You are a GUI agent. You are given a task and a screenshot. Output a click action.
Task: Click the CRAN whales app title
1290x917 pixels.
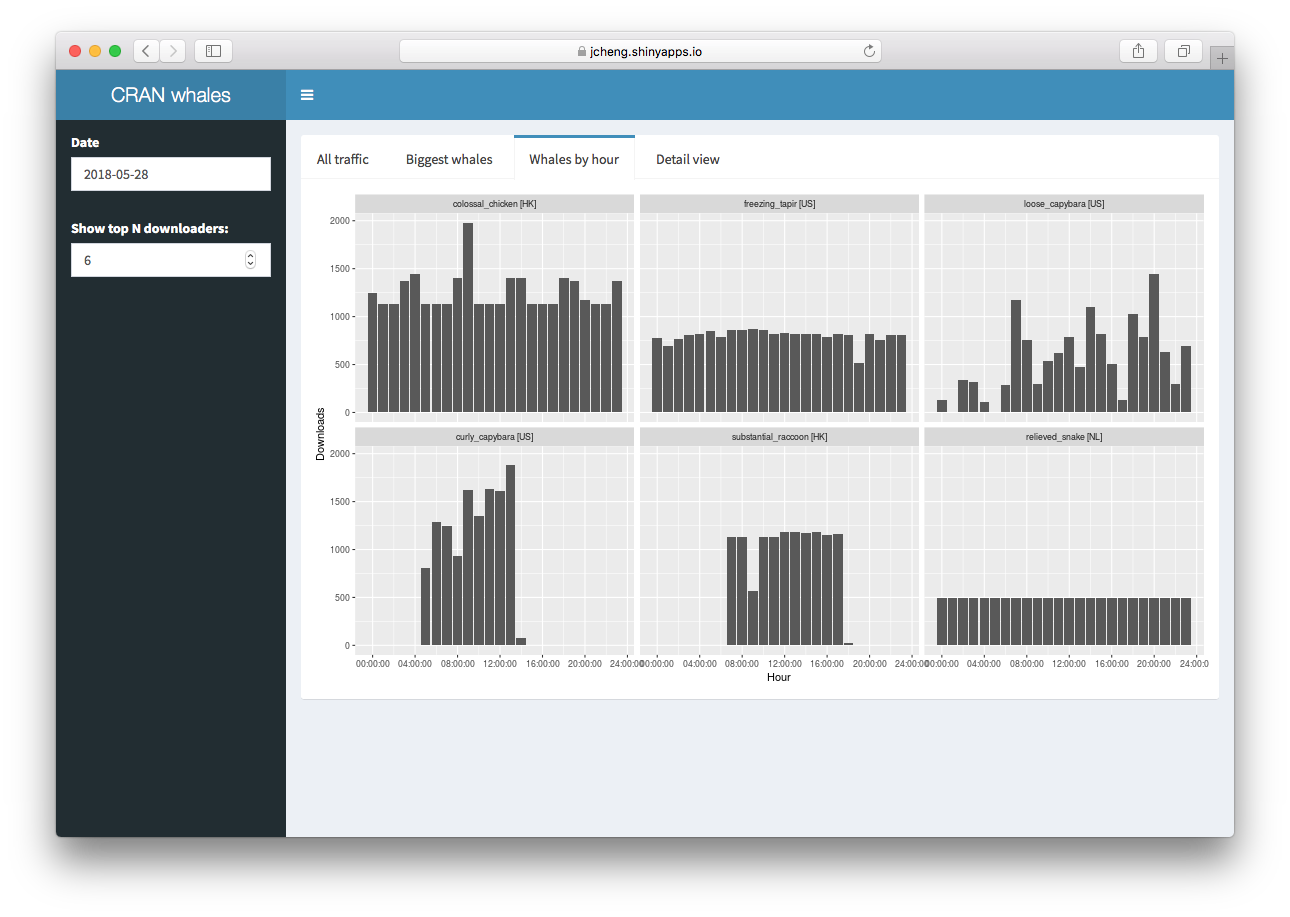170,94
